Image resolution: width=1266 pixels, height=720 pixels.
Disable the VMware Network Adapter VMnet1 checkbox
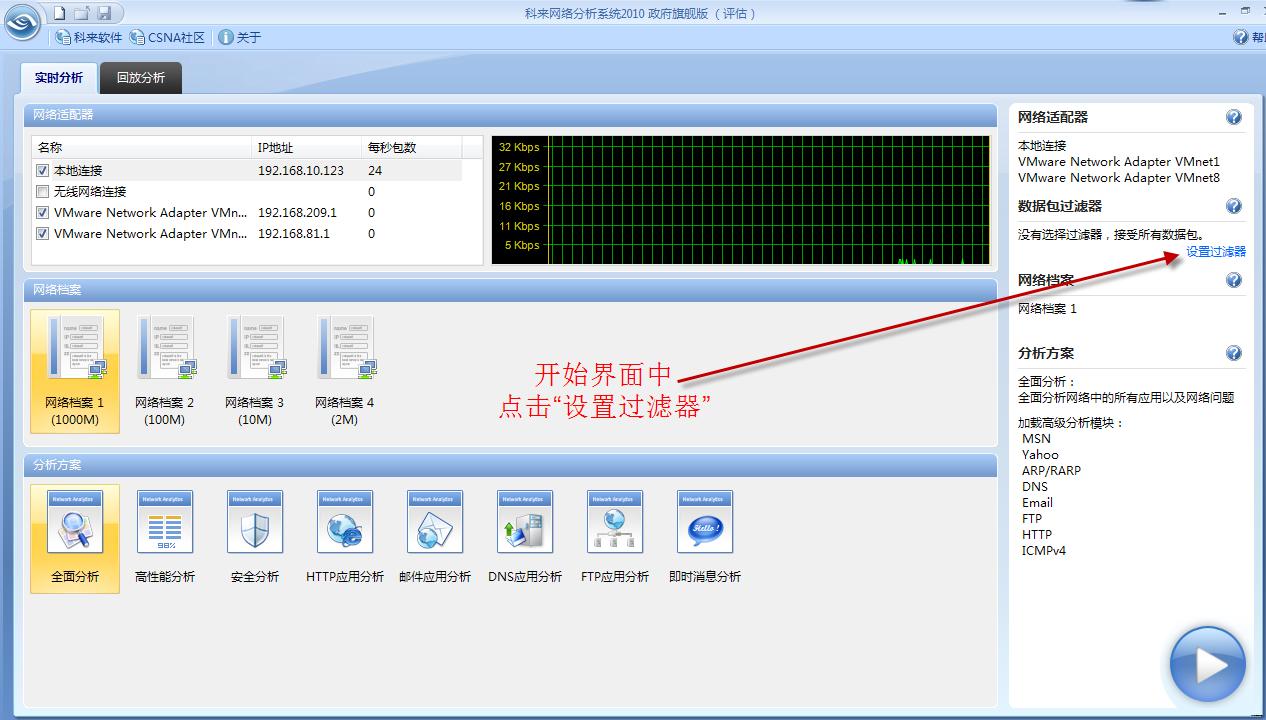(42, 212)
